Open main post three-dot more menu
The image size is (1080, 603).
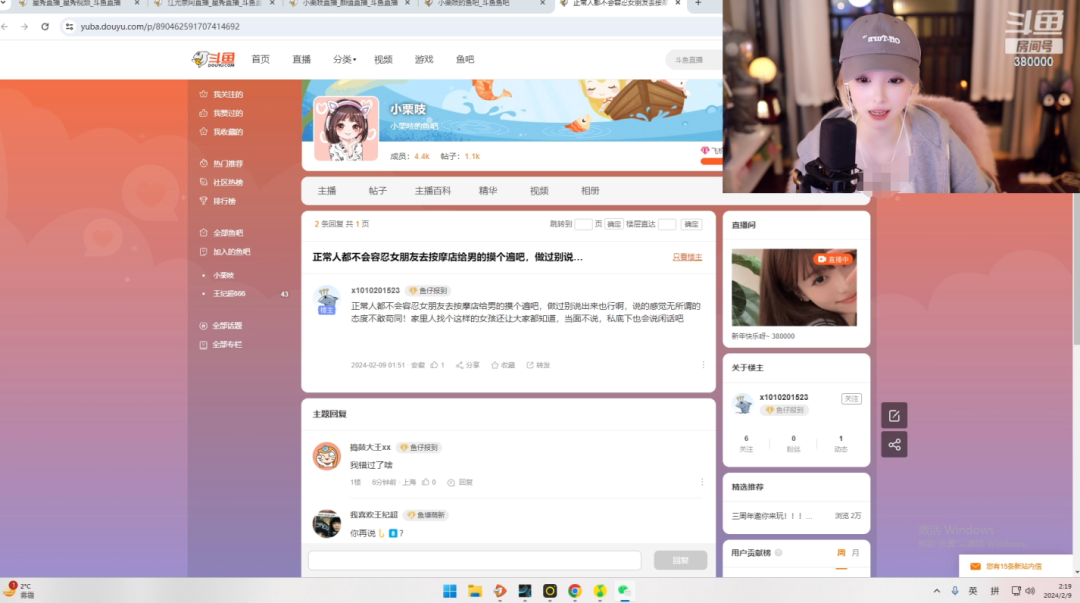coord(703,365)
